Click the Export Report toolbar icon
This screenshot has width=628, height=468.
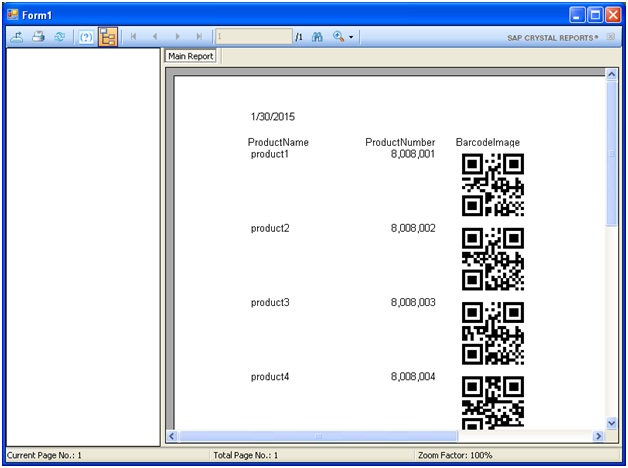click(x=16, y=37)
